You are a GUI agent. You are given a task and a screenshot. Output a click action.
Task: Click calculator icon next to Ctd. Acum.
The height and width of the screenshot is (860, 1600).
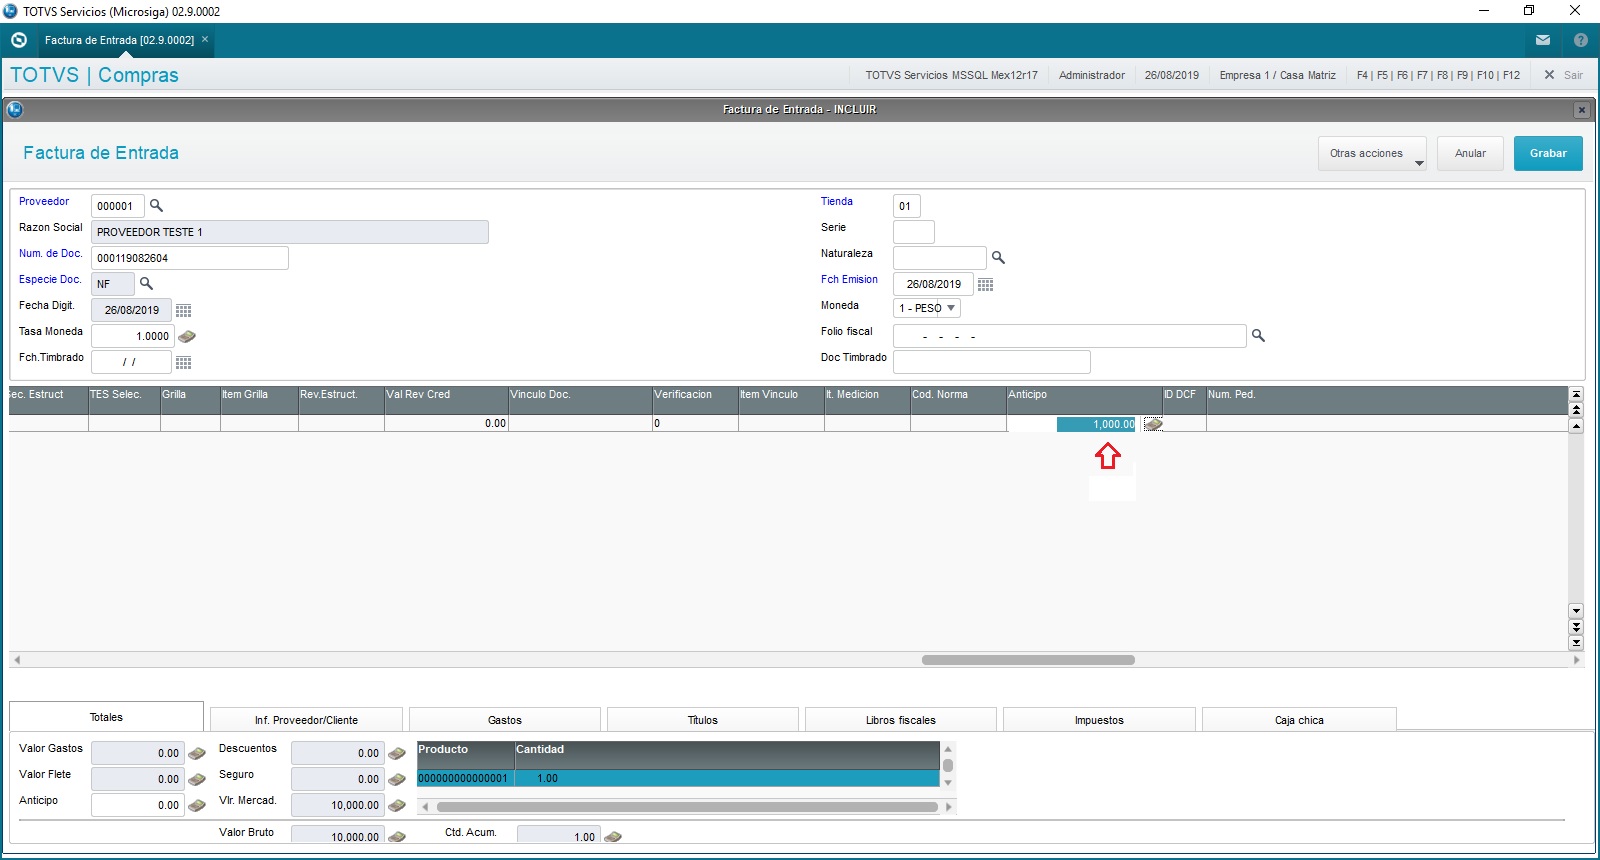tap(613, 836)
